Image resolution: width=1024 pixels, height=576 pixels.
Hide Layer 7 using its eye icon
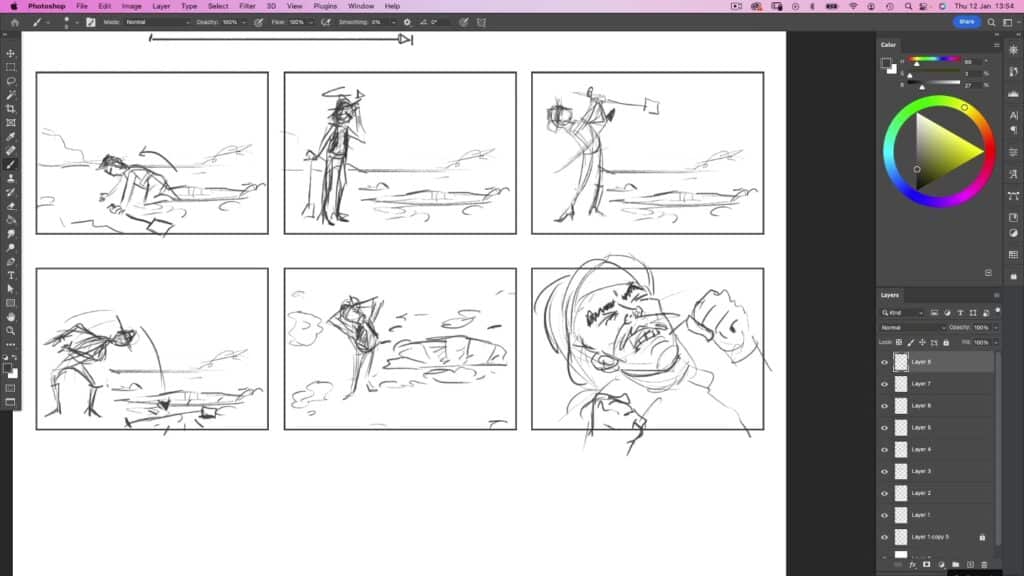[x=884, y=384]
